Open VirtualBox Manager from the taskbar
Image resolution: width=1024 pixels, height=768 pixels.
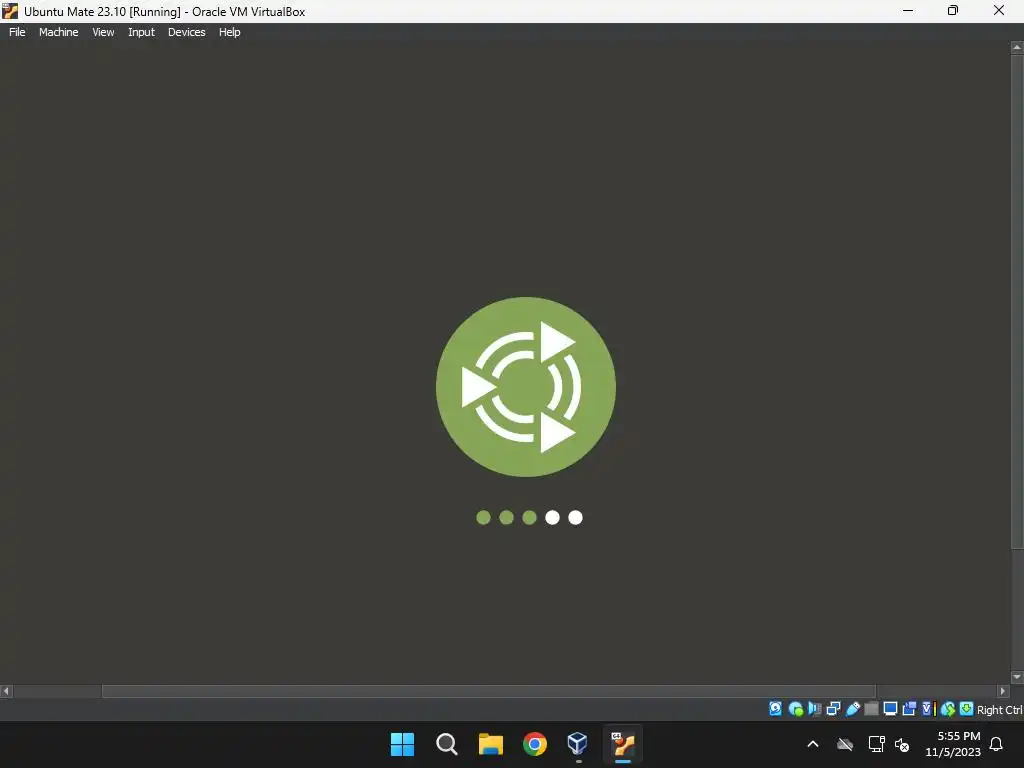578,744
